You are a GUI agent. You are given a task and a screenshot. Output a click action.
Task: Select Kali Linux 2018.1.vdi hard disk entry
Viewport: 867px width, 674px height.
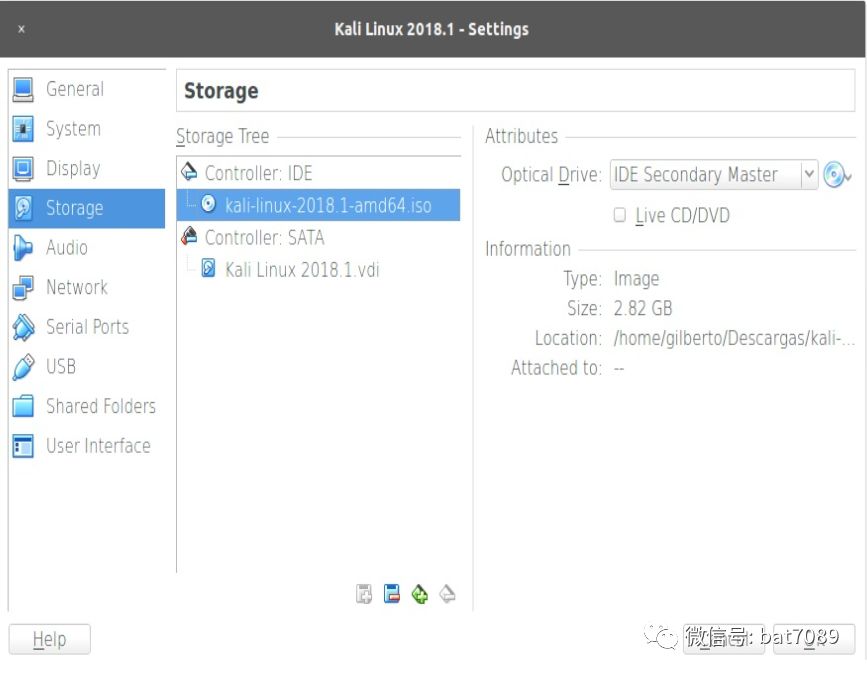(x=318, y=269)
